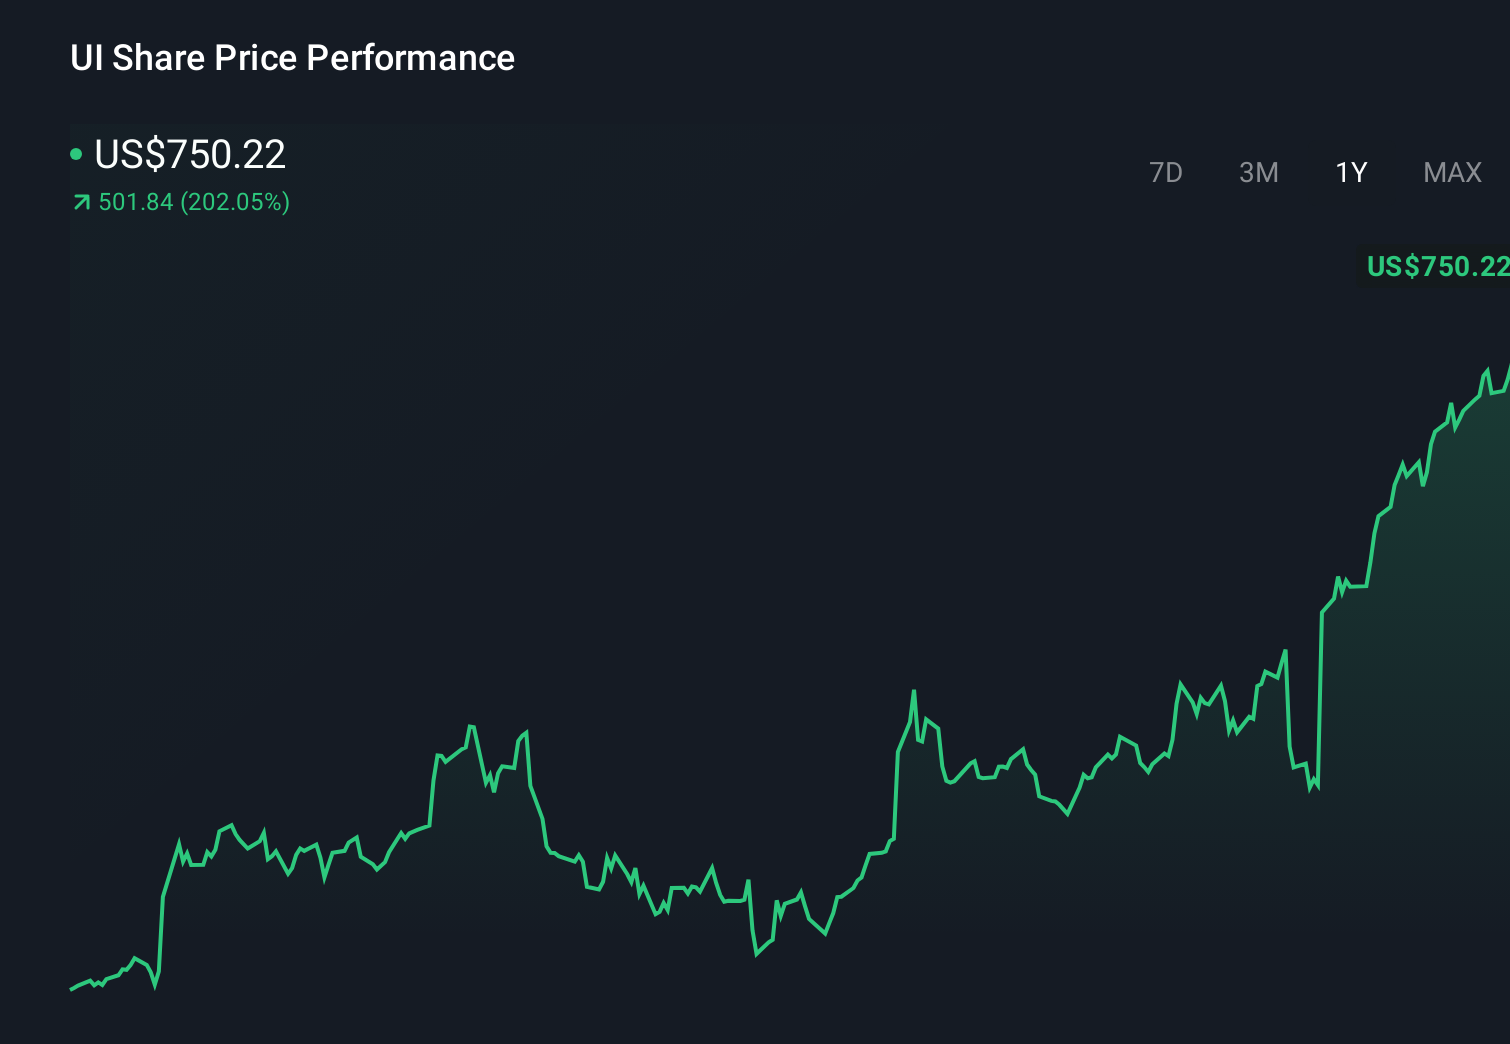Viewport: 1510px width, 1044px height.
Task: Click the upward arrow icon next to 501.84
Action: 82,203
